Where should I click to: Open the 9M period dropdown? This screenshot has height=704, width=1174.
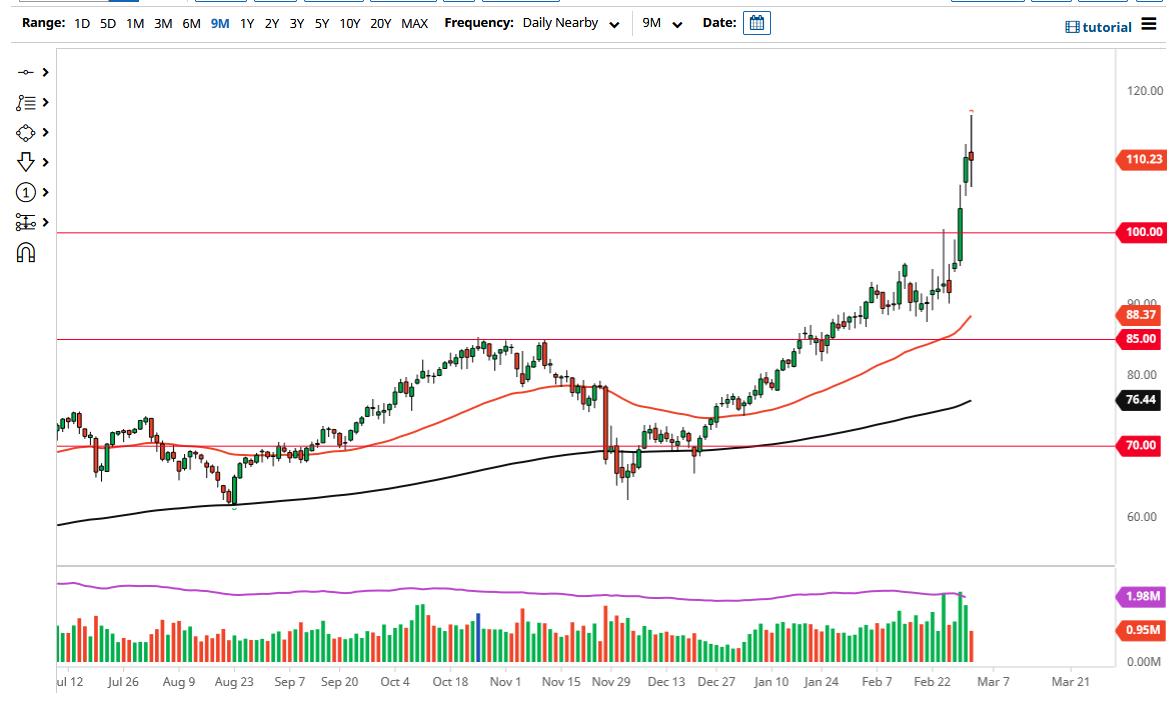click(x=662, y=22)
